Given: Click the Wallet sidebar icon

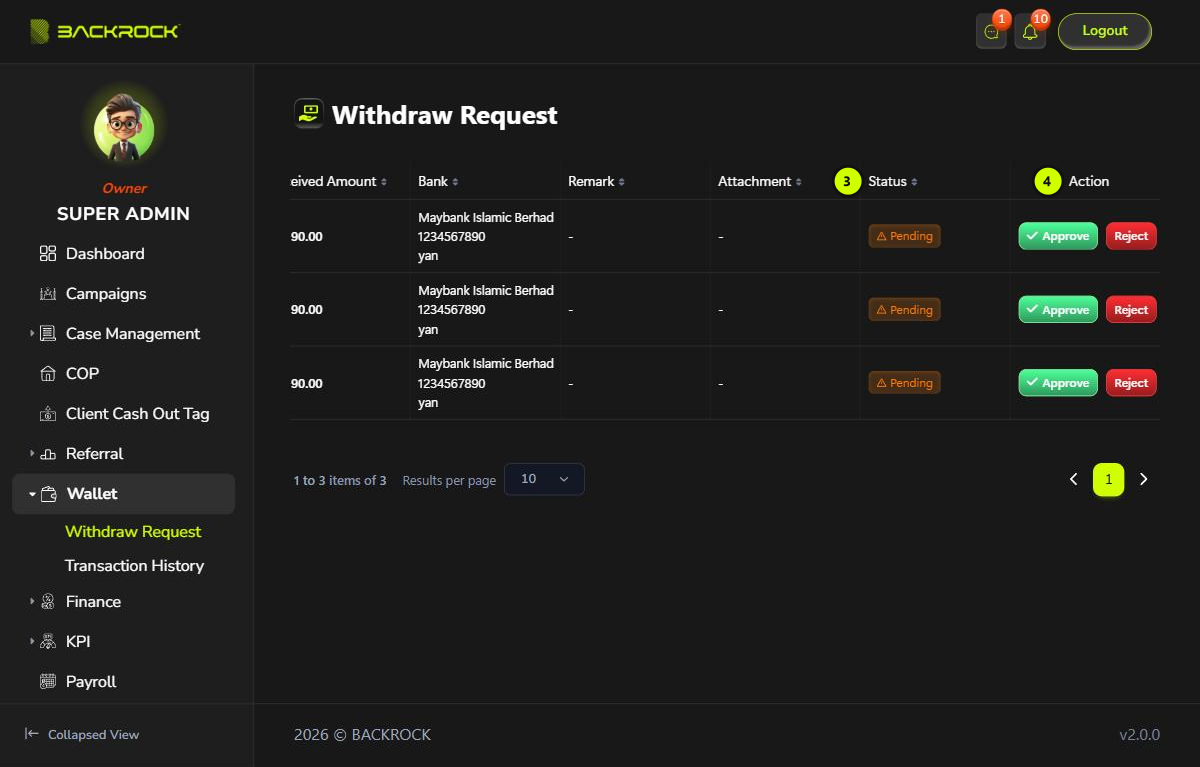Looking at the screenshot, I should [x=48, y=494].
